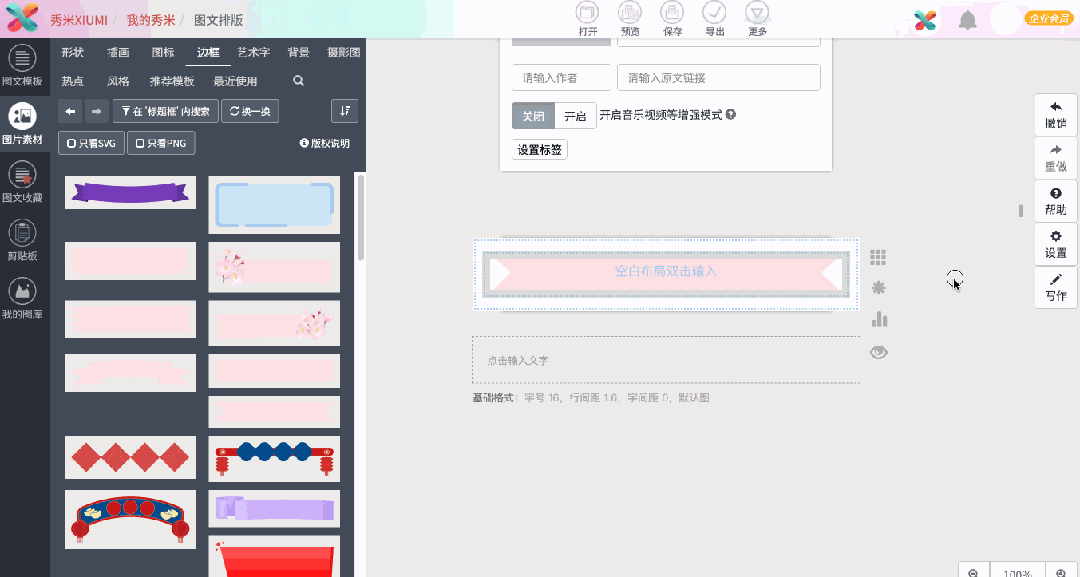Open the 写作 writing mode
Image resolution: width=1080 pixels, height=577 pixels.
(1055, 288)
